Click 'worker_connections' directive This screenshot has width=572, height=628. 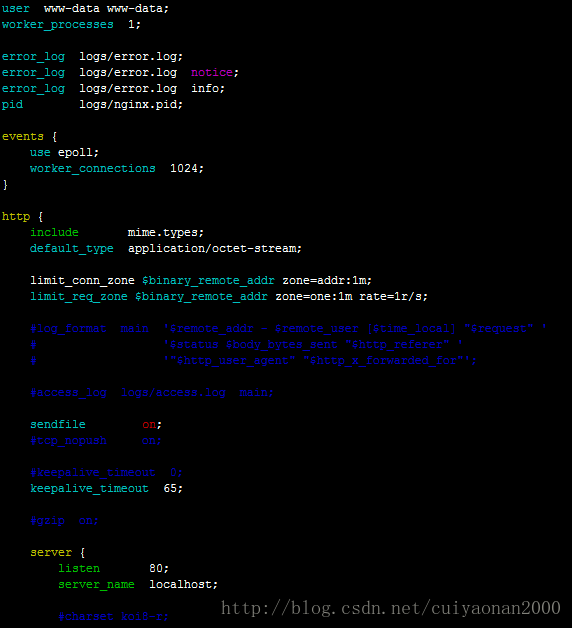tap(93, 169)
